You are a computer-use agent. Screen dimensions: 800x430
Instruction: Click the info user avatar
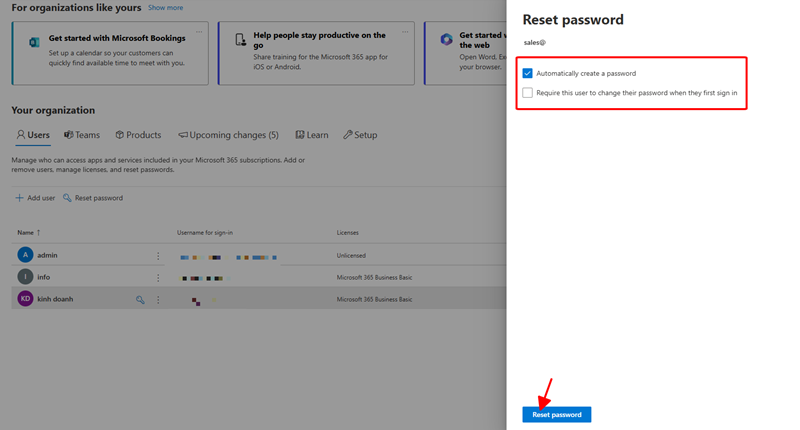point(26,277)
